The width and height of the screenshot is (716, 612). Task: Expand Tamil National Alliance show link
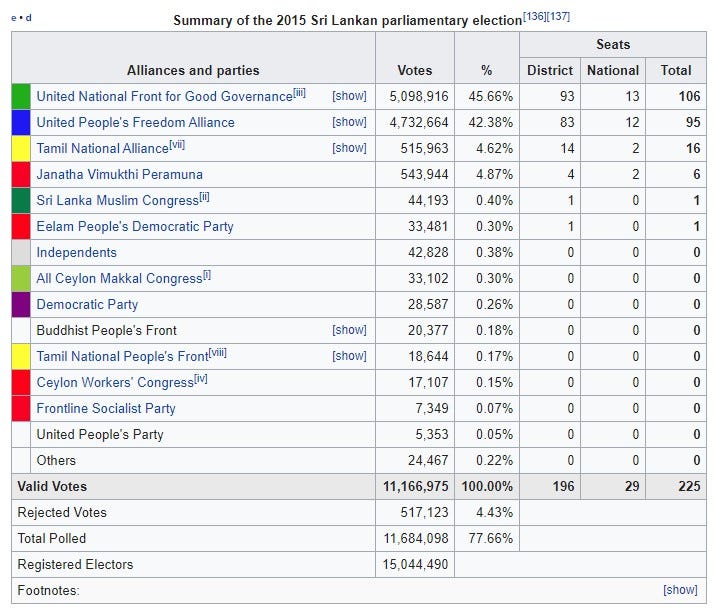[349, 148]
